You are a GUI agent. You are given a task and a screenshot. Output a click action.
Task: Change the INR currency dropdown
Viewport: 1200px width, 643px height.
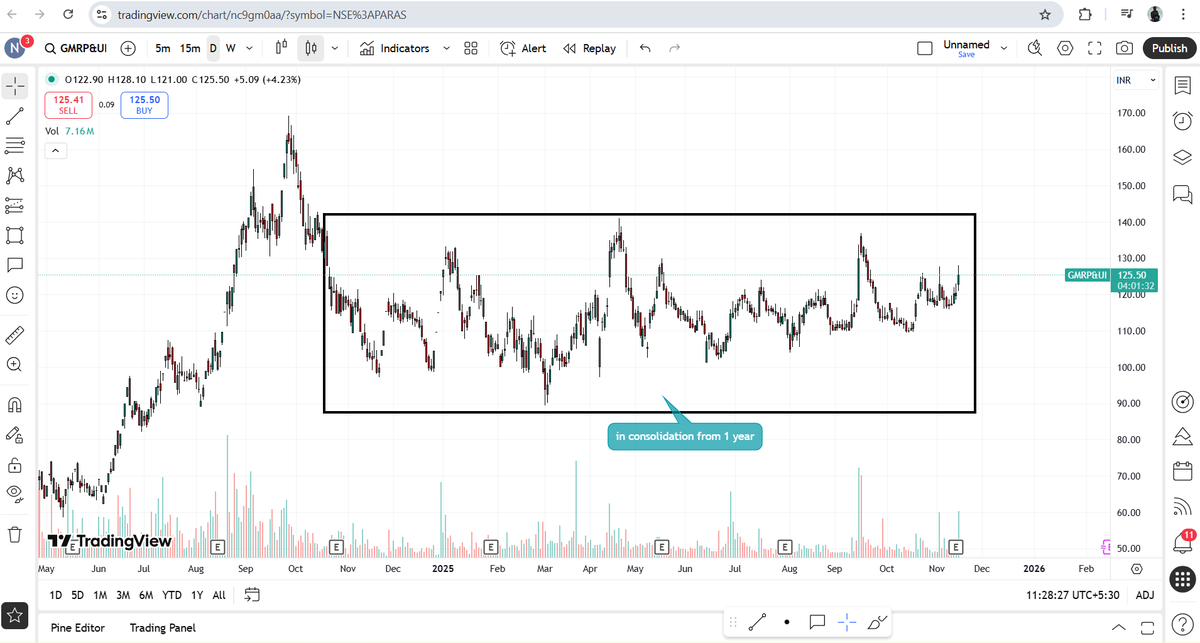(1135, 80)
